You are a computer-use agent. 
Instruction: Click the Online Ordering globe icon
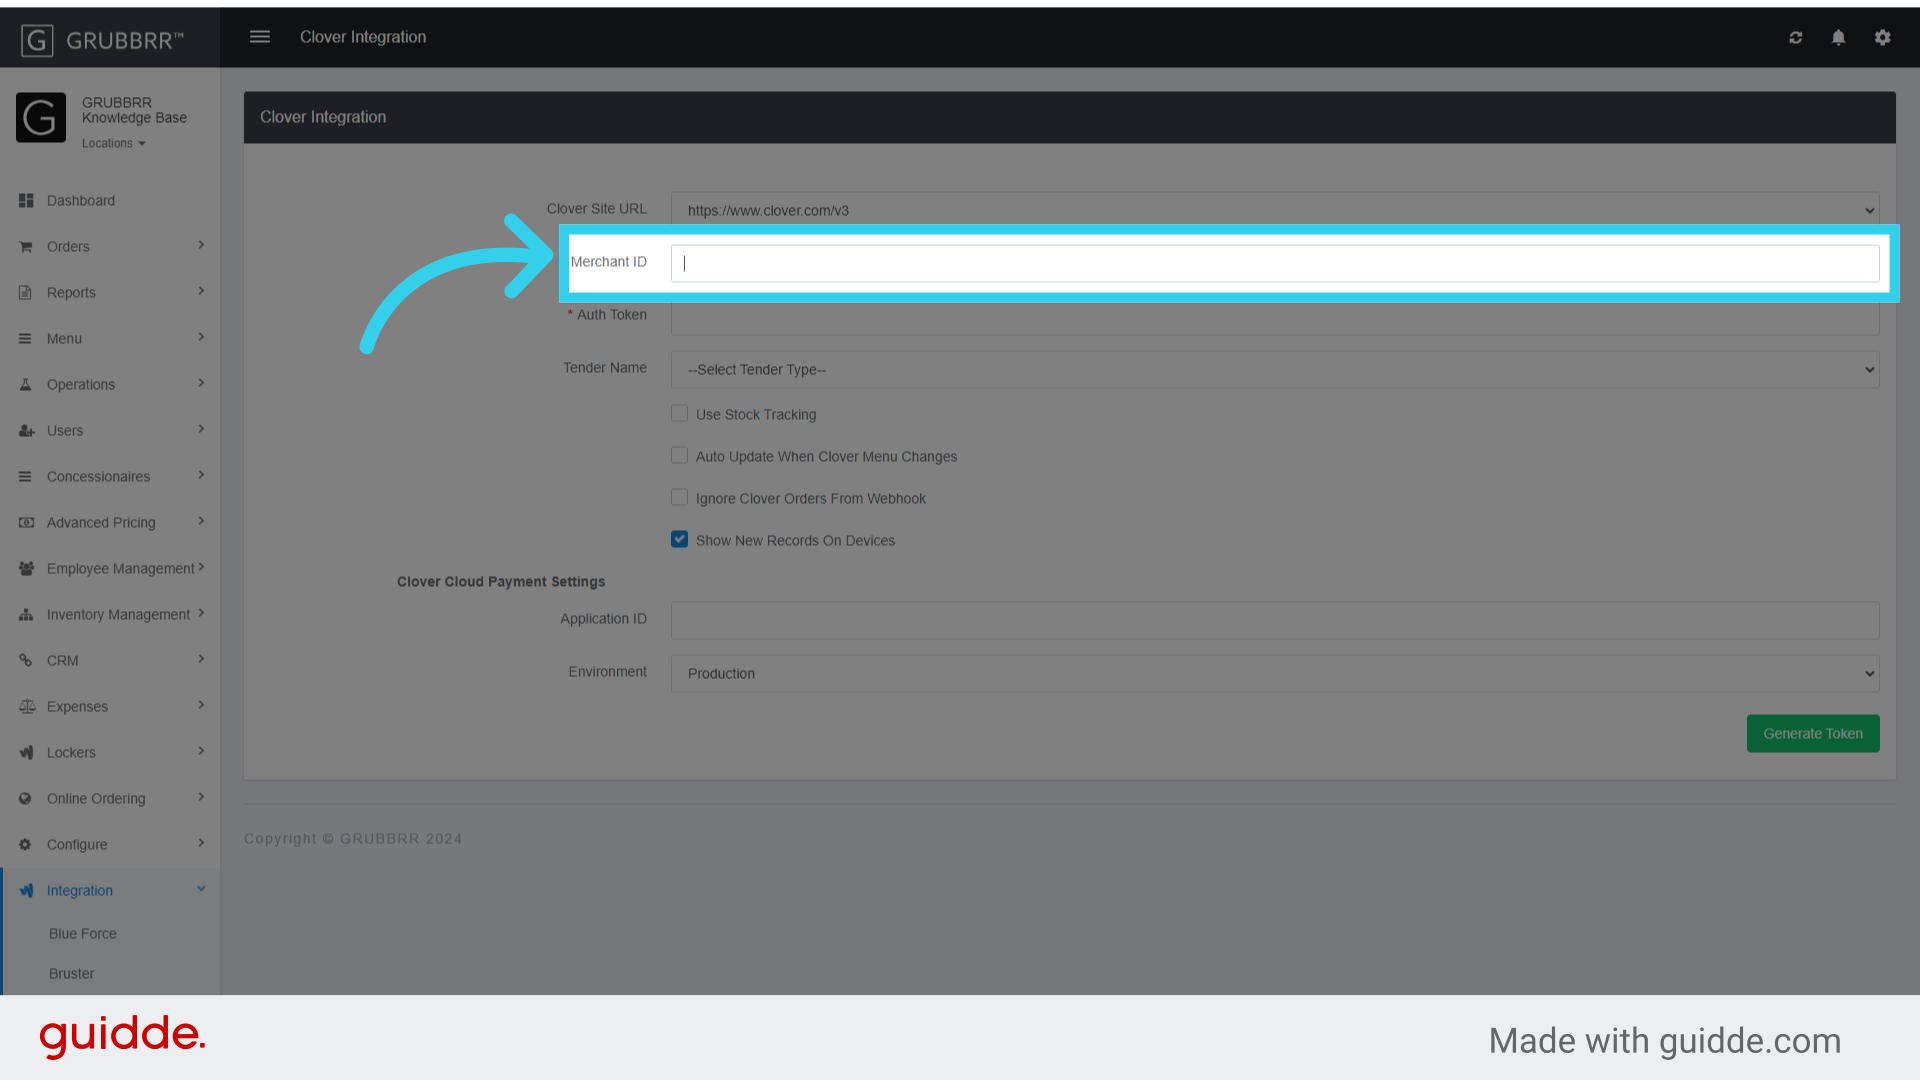tap(26, 799)
